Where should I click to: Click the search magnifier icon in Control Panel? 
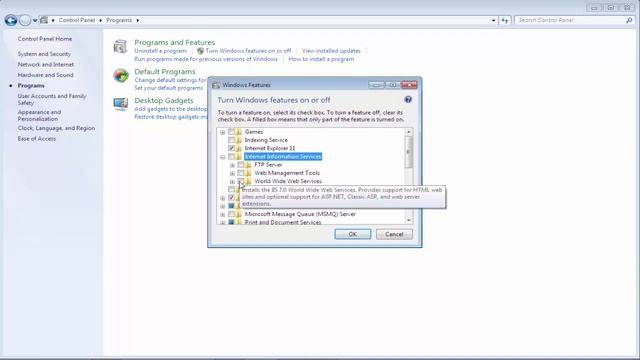629,20
